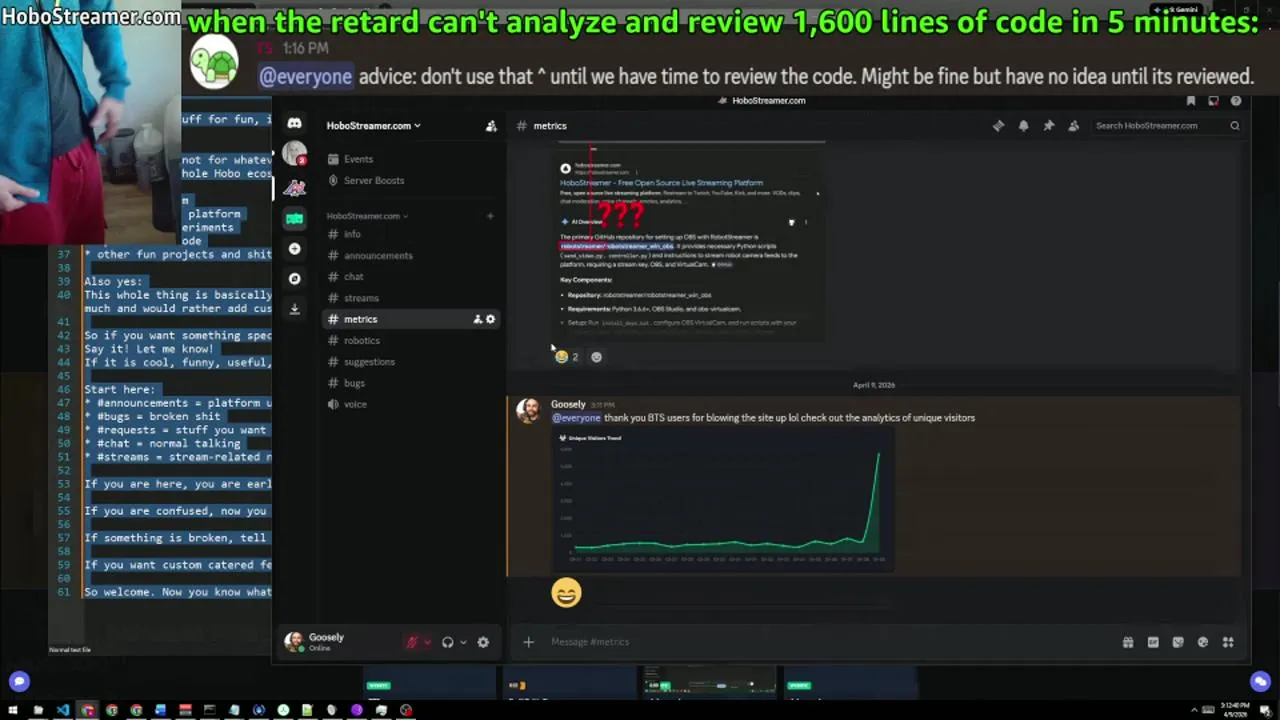The height and width of the screenshot is (720, 1280).
Task: Toggle deafen headphones in user panel
Action: tap(447, 642)
